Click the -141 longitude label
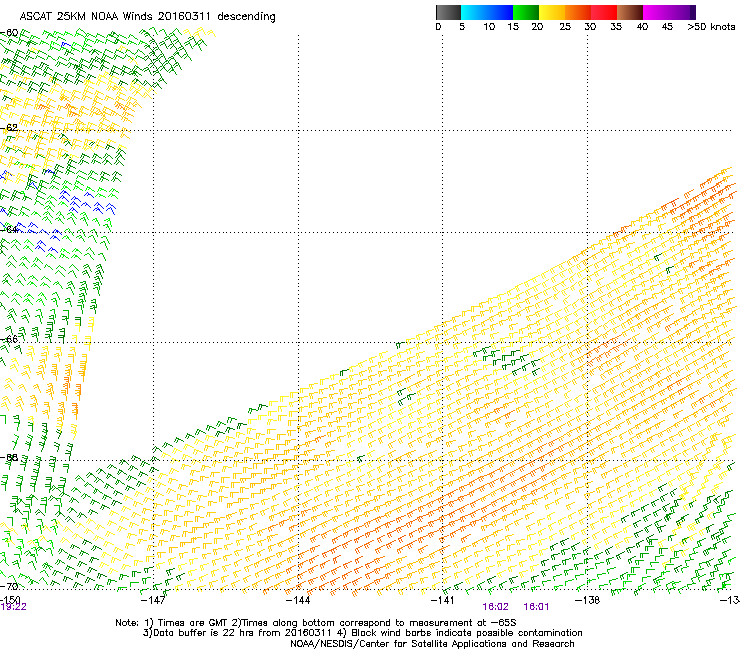This screenshot has height=650, width=740. point(442,600)
